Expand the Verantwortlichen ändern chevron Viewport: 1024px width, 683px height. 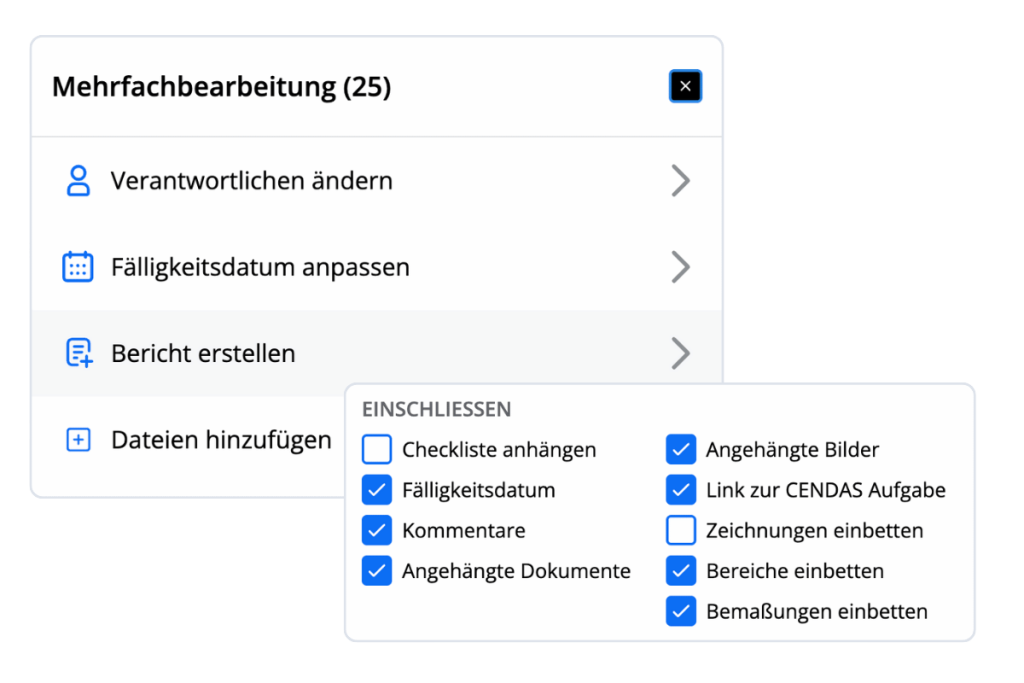click(682, 180)
